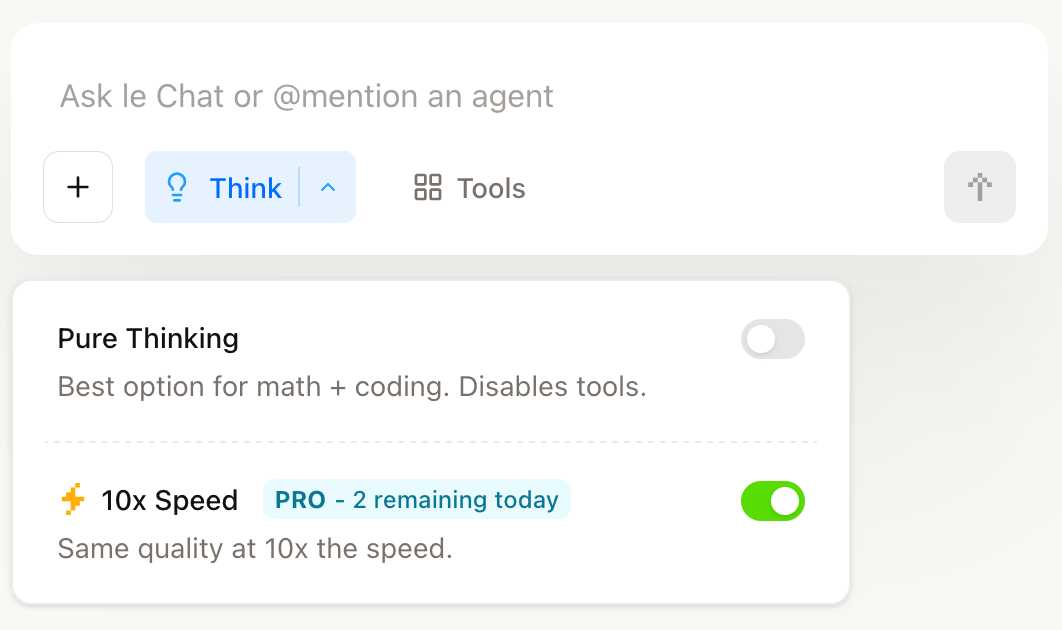Click the 10x Speed label

168,500
